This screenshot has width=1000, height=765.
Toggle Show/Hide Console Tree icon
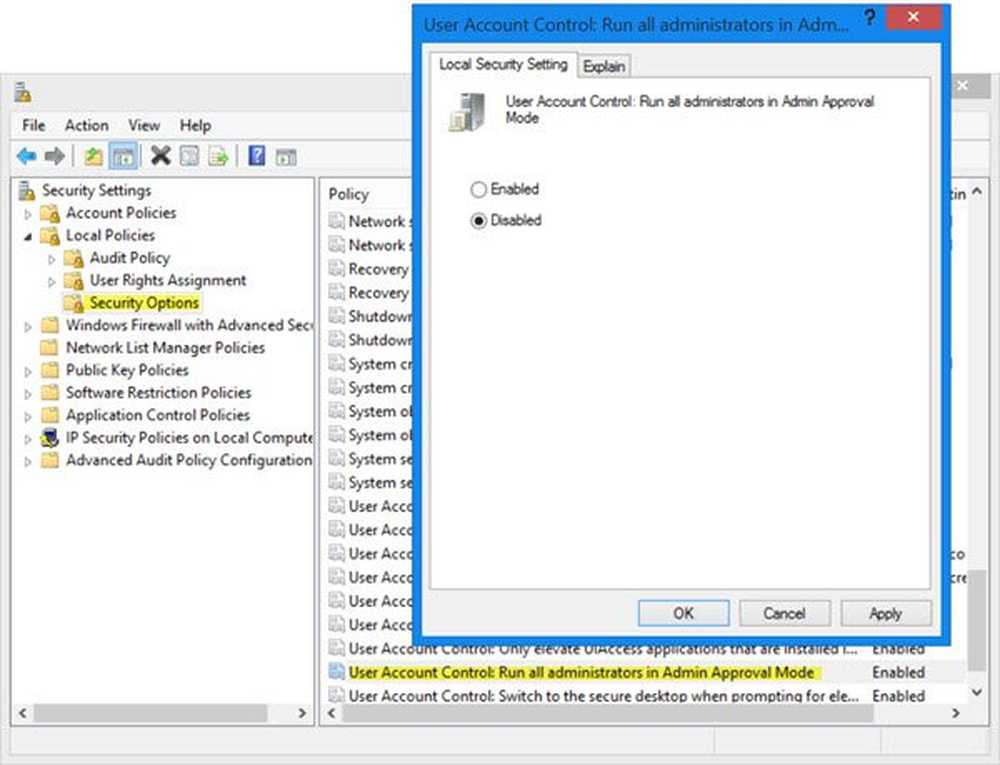(123, 156)
